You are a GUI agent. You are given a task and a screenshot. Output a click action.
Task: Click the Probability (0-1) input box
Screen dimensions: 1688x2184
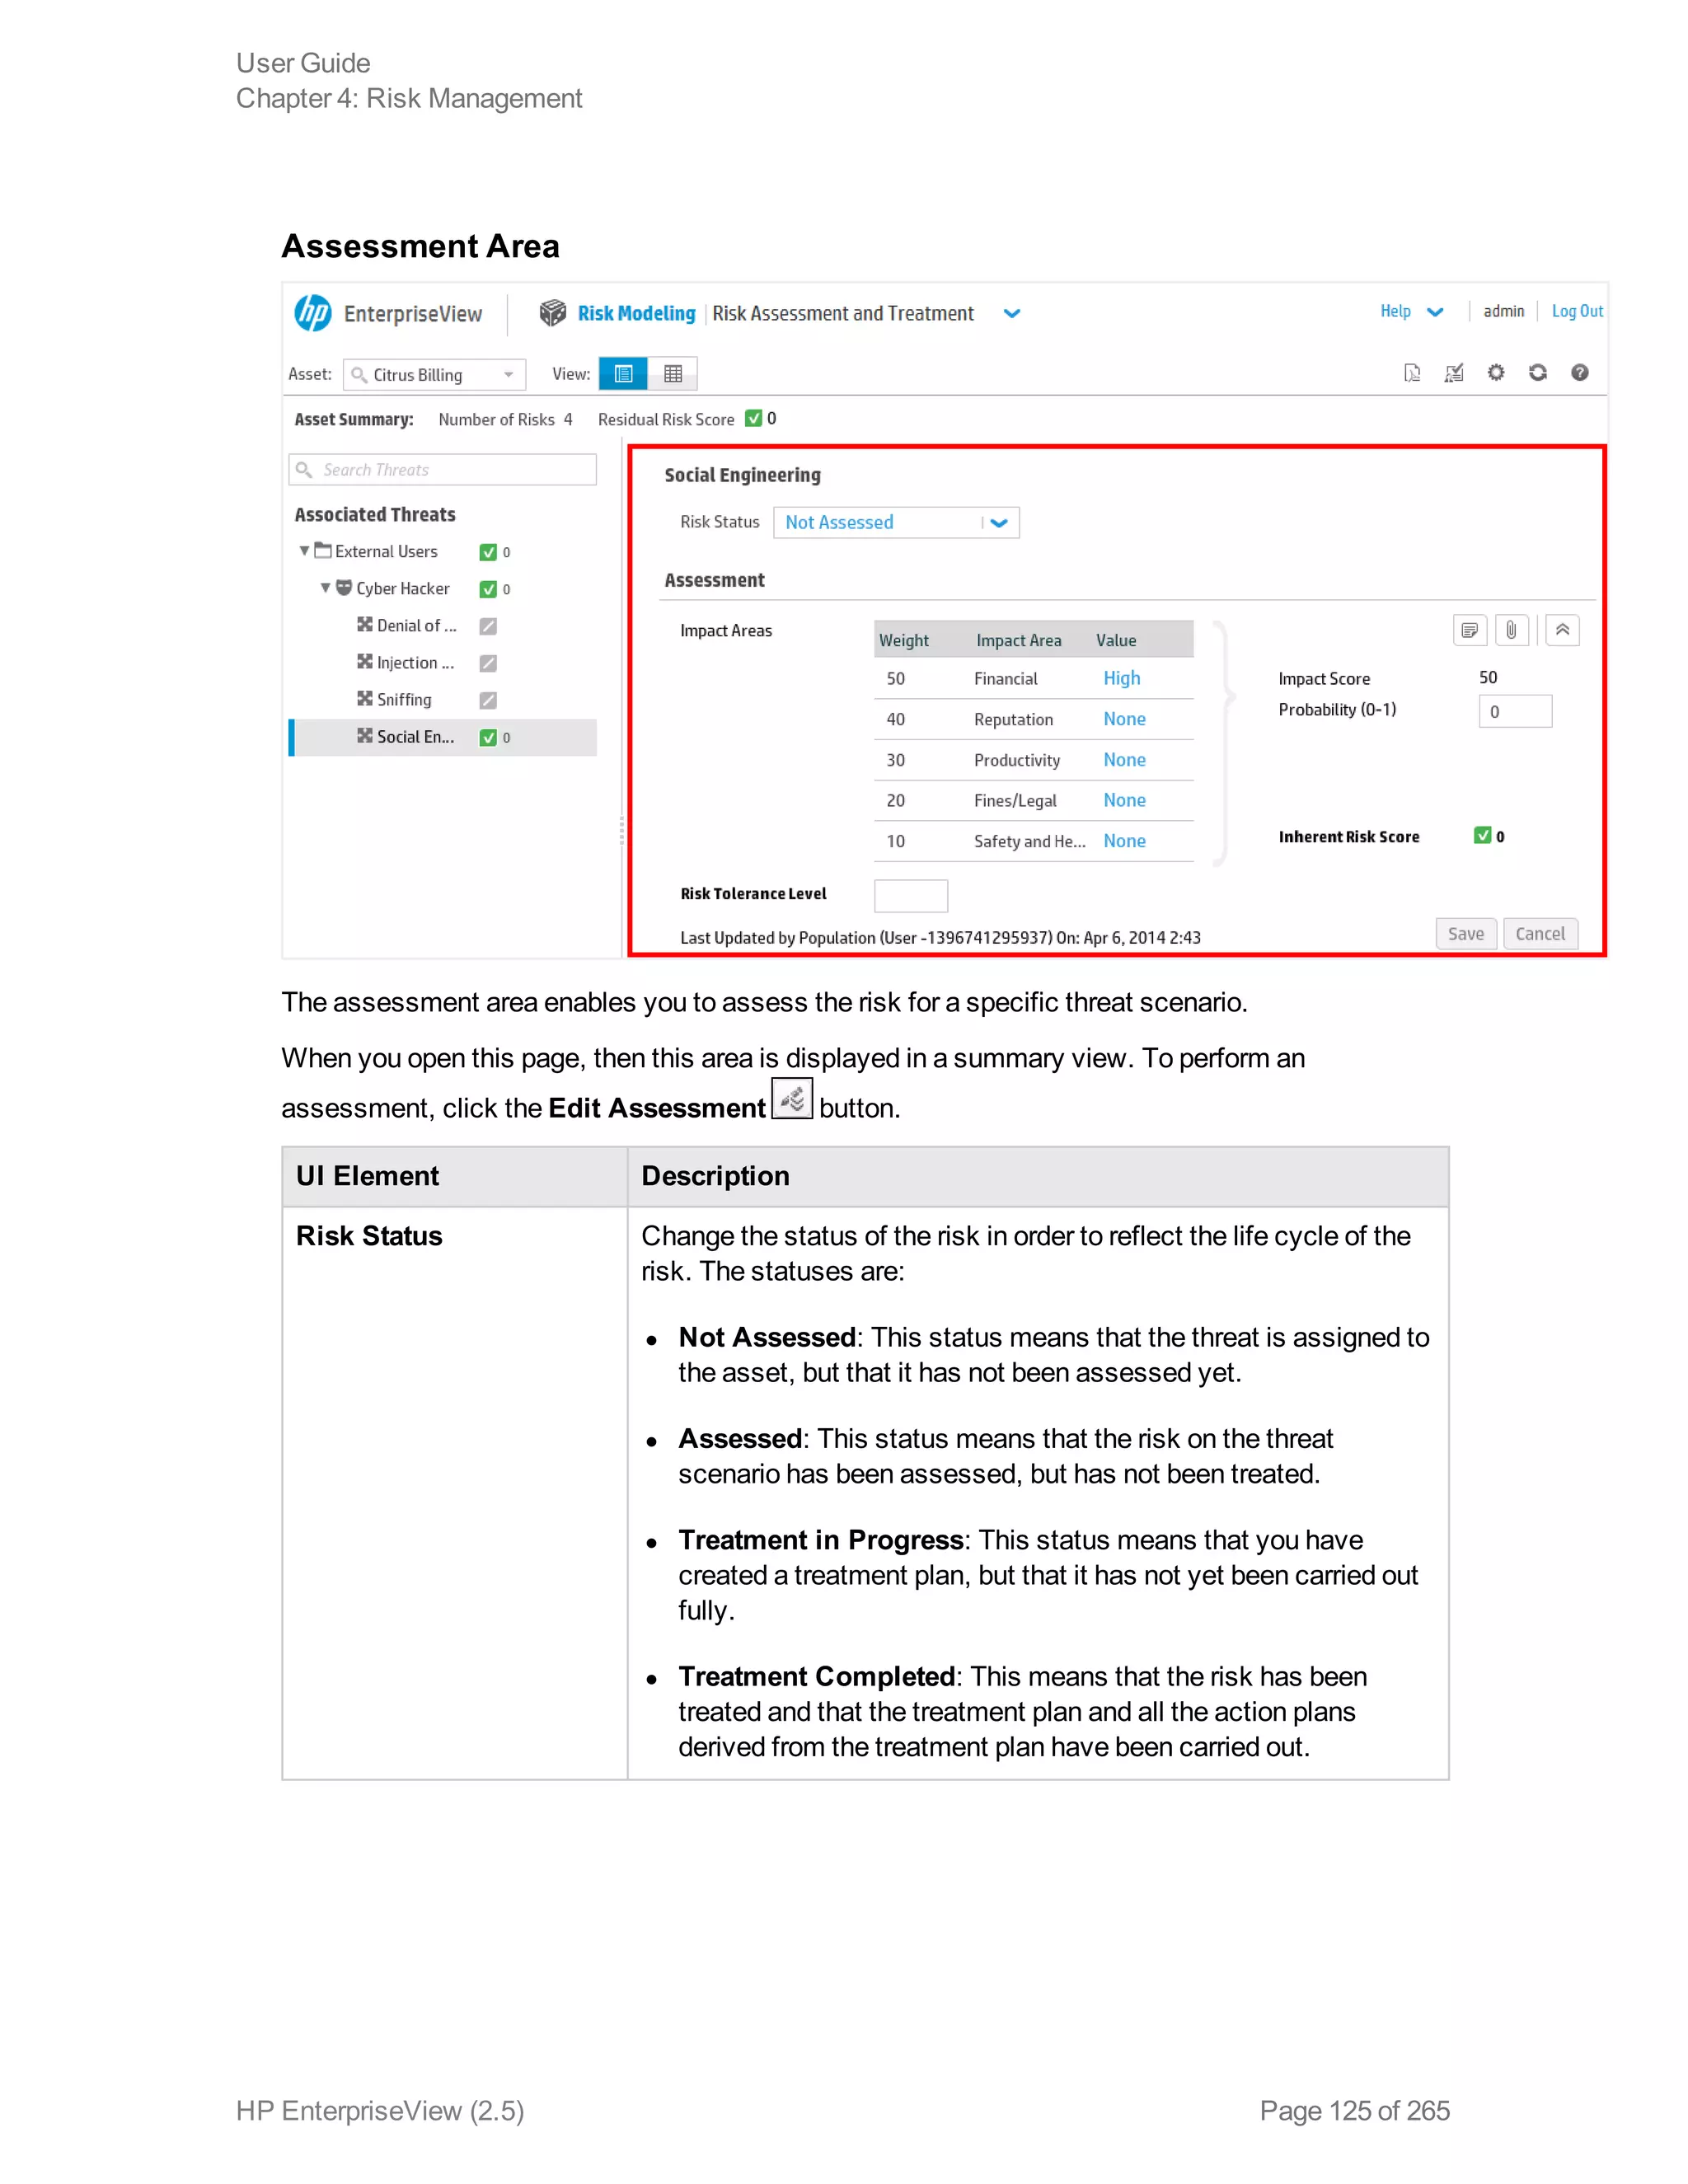pyautogui.click(x=1515, y=711)
